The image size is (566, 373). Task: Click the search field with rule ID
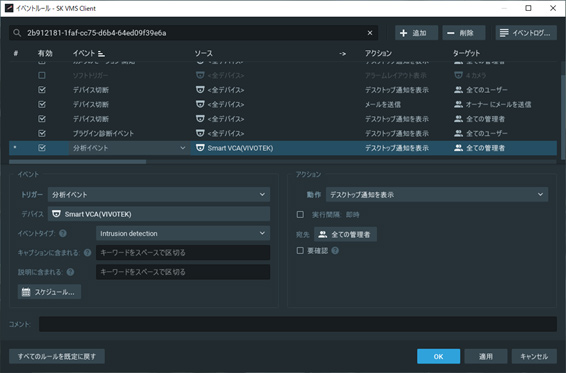tap(193, 33)
